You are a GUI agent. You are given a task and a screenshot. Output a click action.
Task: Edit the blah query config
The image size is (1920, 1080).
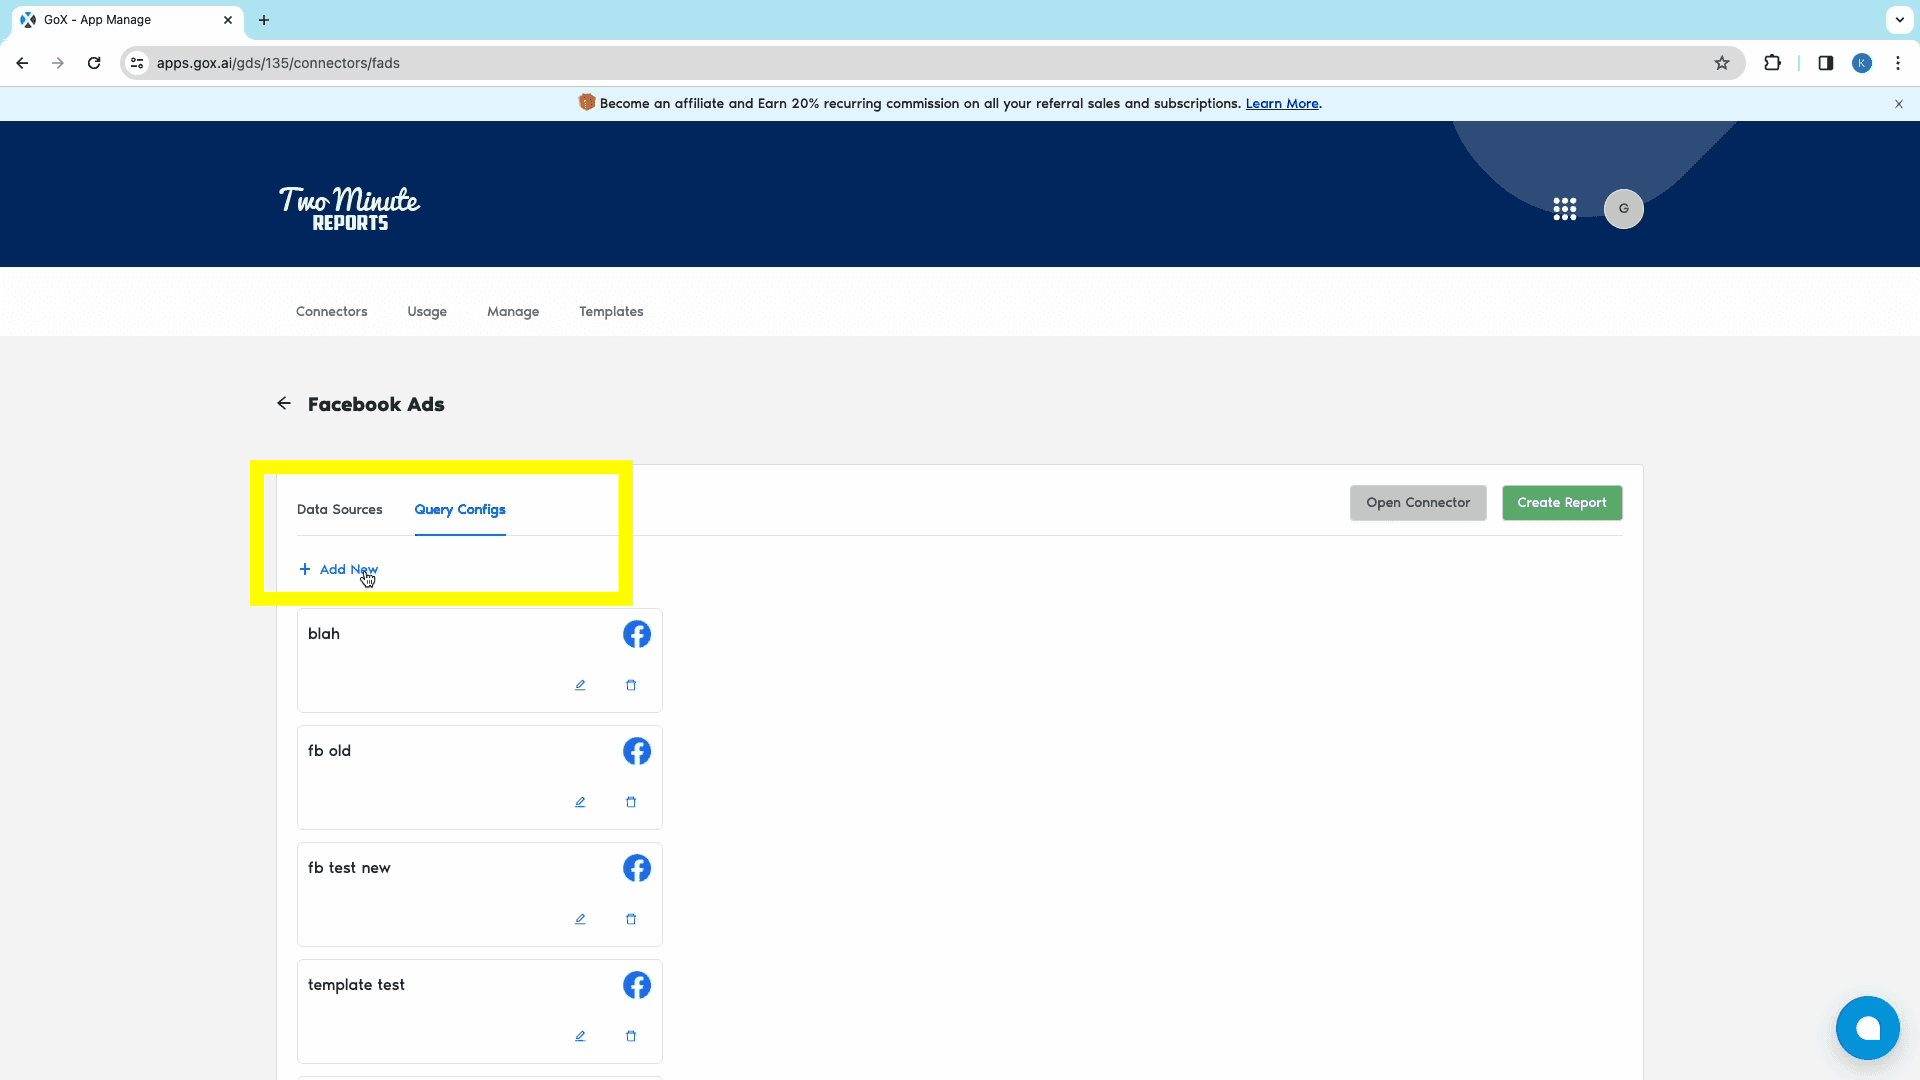580,685
